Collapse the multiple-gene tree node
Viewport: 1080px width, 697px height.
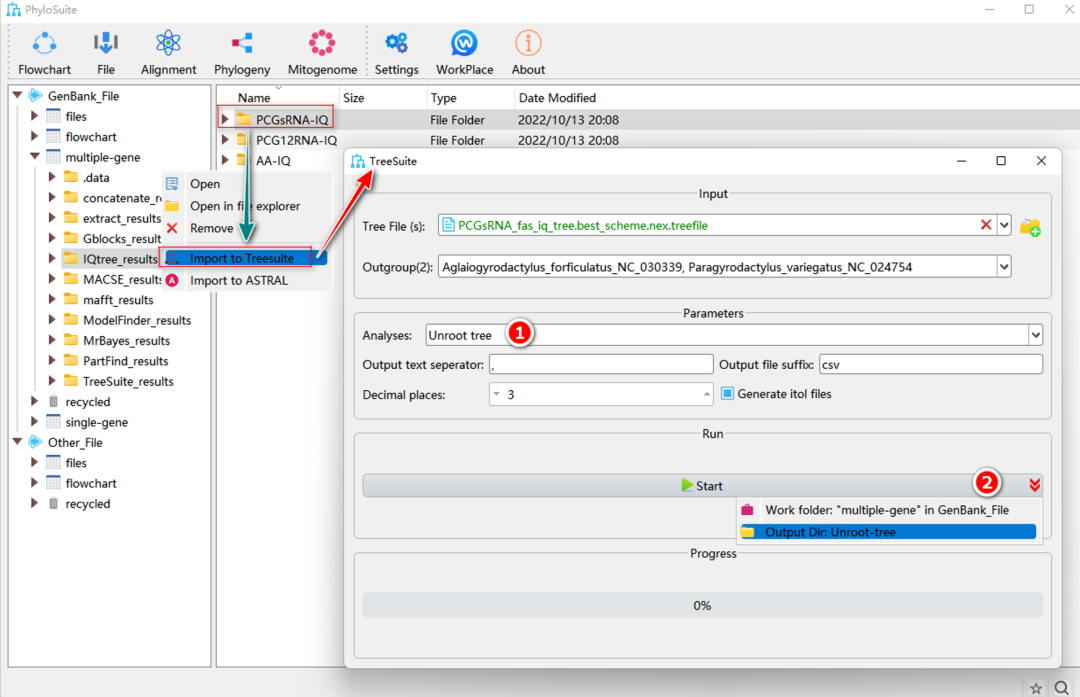(34, 157)
